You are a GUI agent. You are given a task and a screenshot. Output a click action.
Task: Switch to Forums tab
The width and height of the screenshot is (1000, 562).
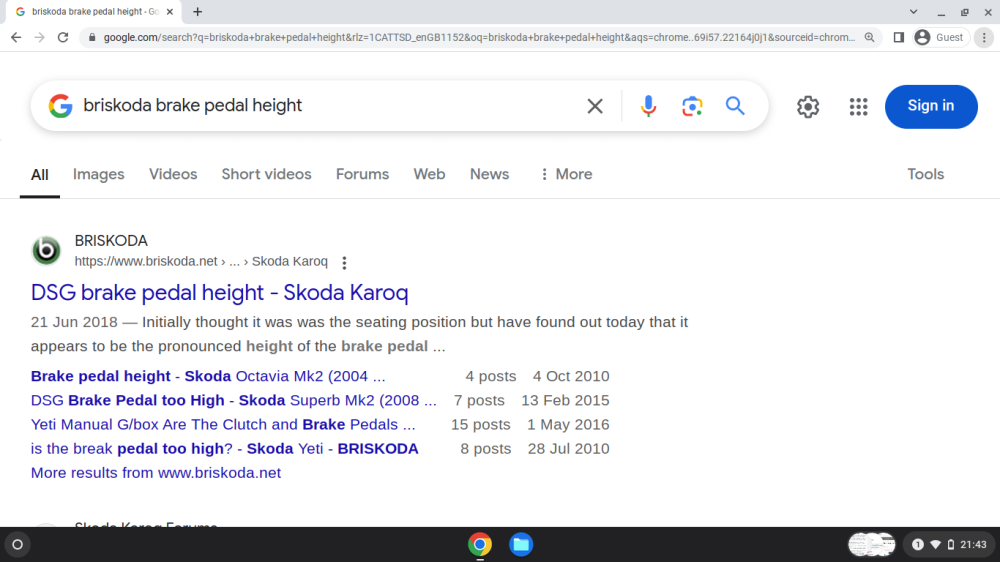point(362,174)
